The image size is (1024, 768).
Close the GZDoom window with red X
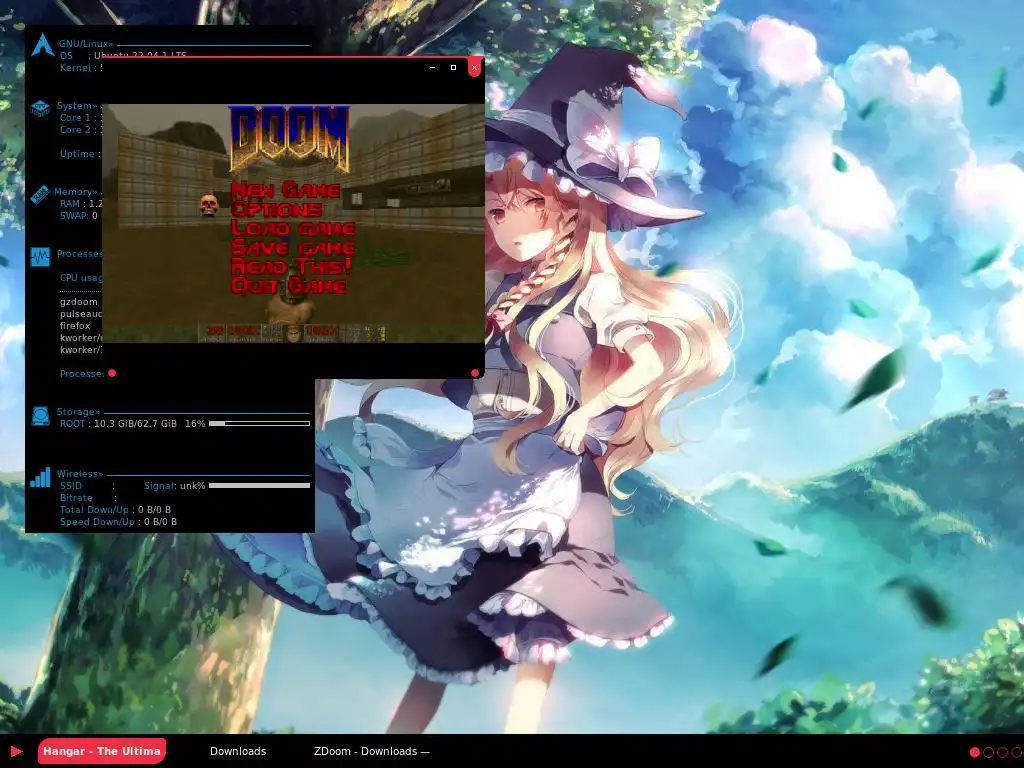click(475, 67)
